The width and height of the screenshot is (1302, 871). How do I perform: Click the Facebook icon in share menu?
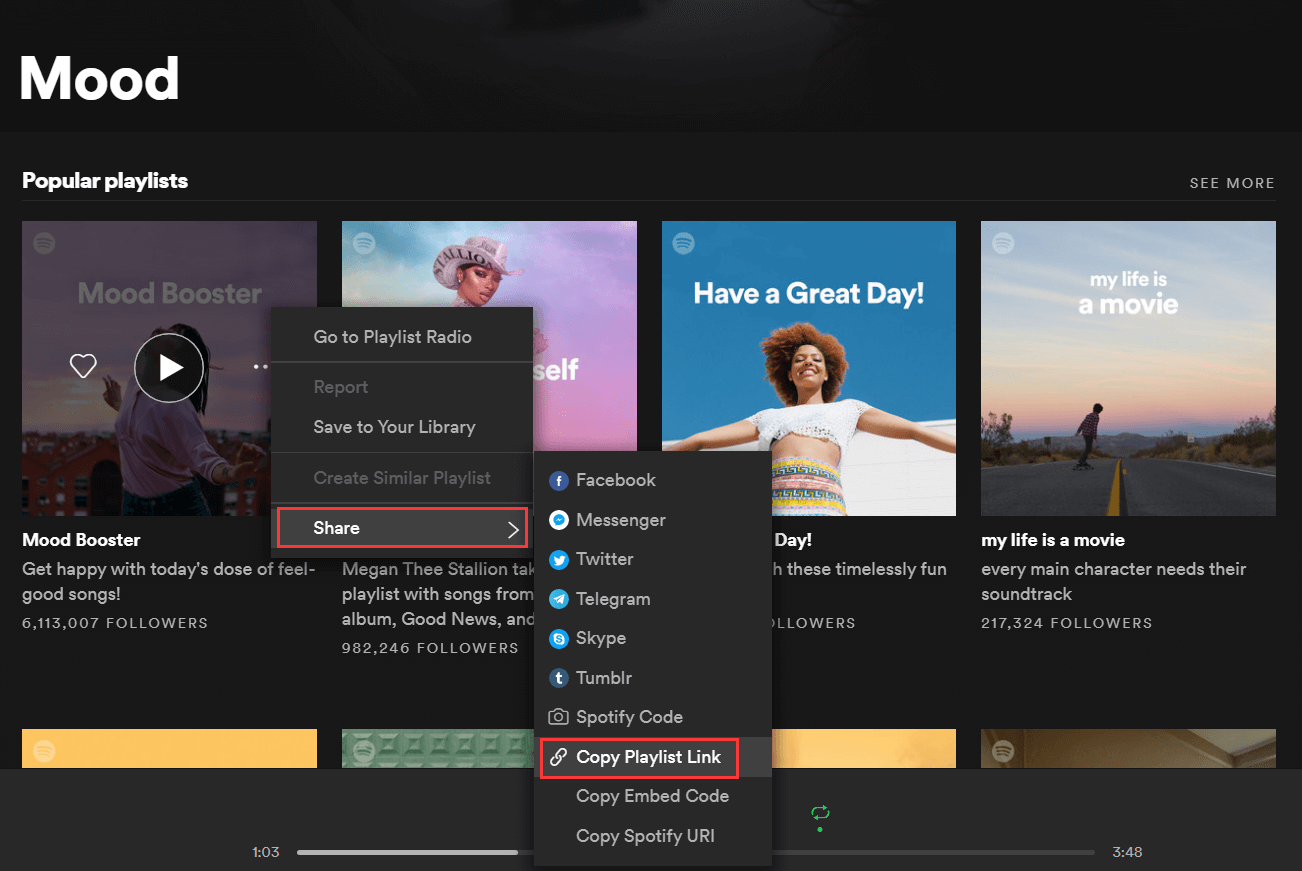(x=559, y=480)
